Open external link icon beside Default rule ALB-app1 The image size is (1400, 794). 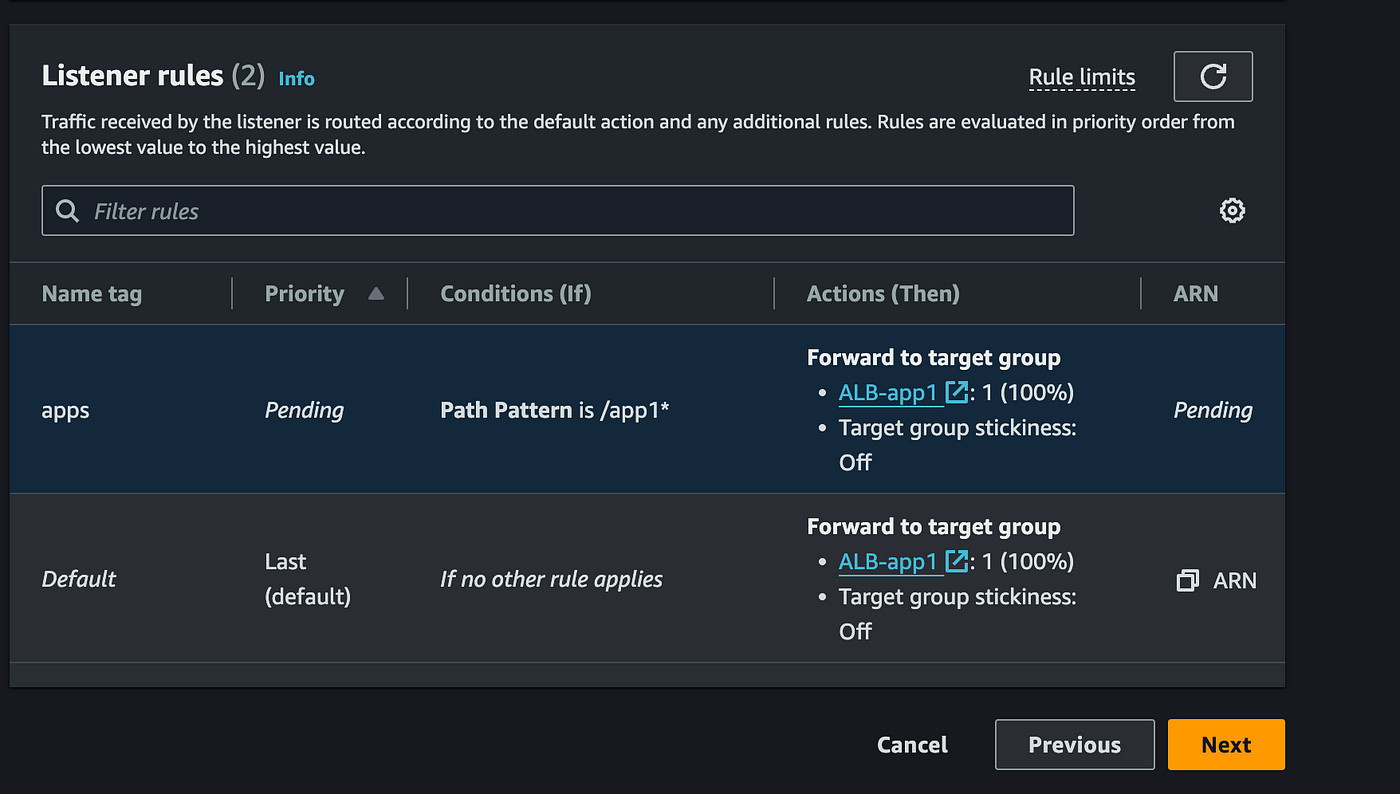957,561
